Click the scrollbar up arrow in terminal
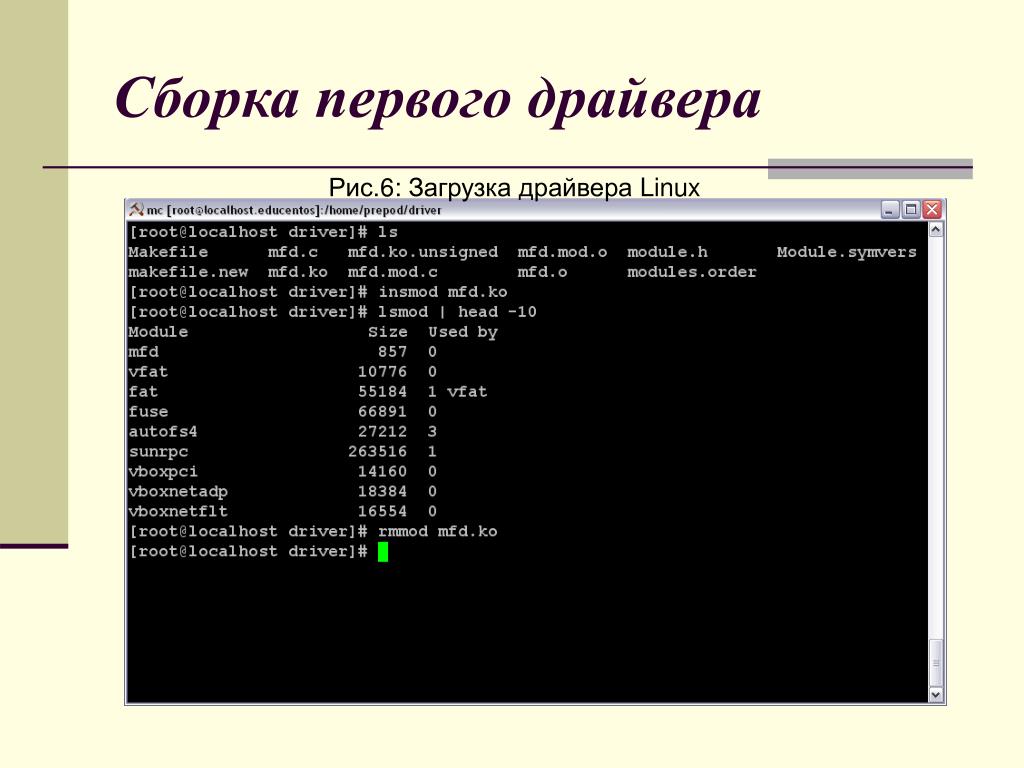This screenshot has width=1024, height=768. pyautogui.click(x=936, y=230)
